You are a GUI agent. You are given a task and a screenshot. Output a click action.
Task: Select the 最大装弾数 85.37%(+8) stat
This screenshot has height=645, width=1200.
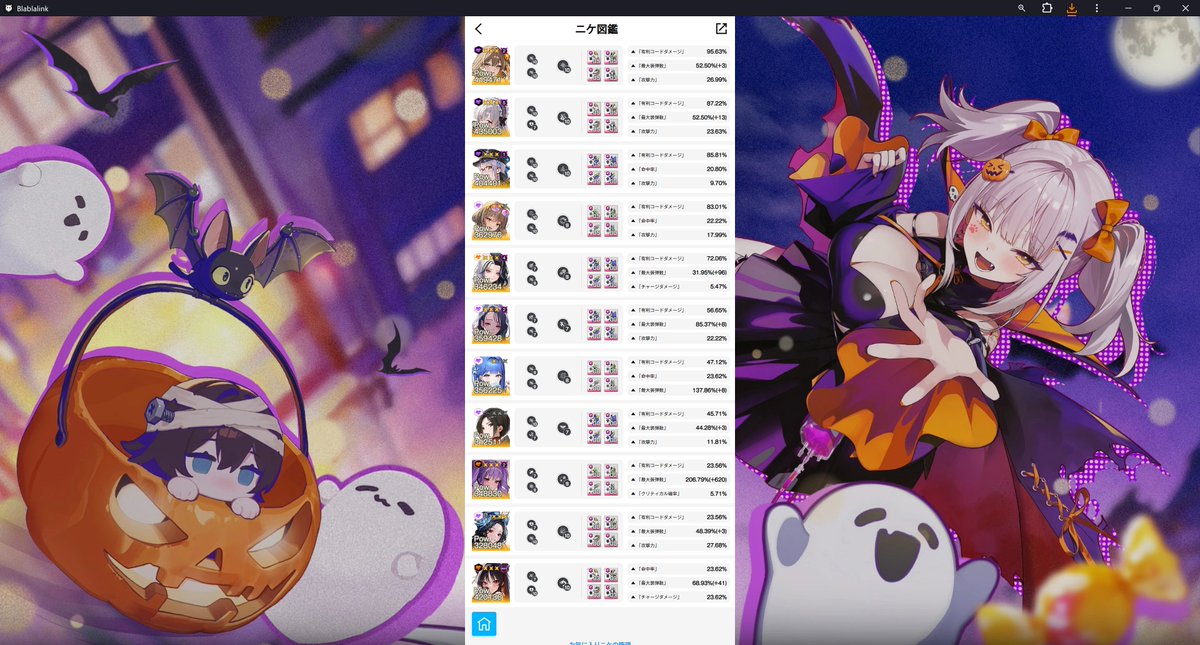[679, 324]
